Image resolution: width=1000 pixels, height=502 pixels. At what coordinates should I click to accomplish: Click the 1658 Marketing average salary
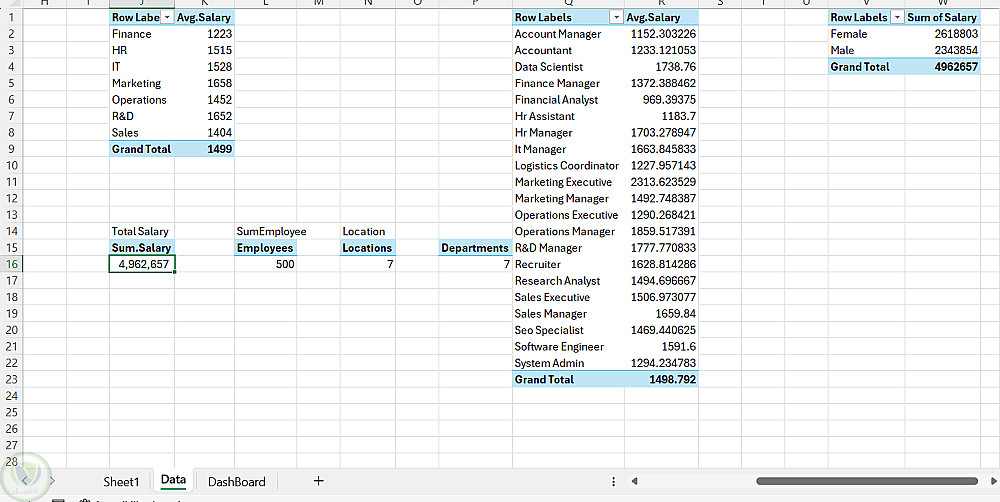click(x=204, y=84)
